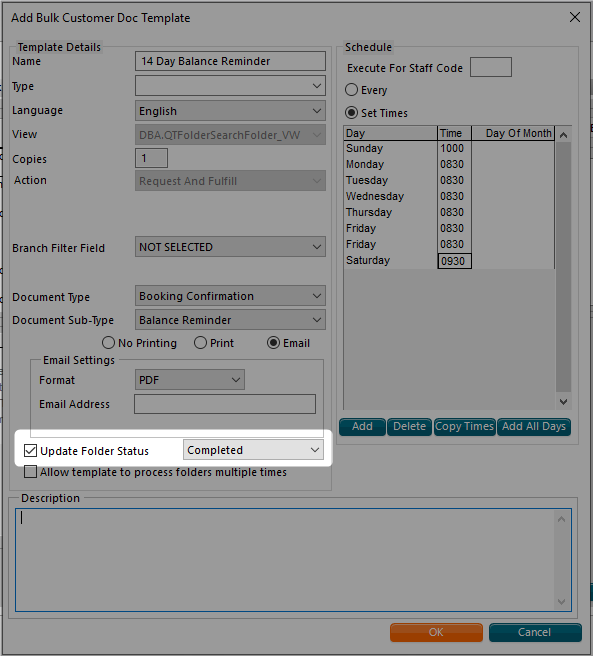Click the Add schedule button
The height and width of the screenshot is (656, 593).
click(x=362, y=427)
